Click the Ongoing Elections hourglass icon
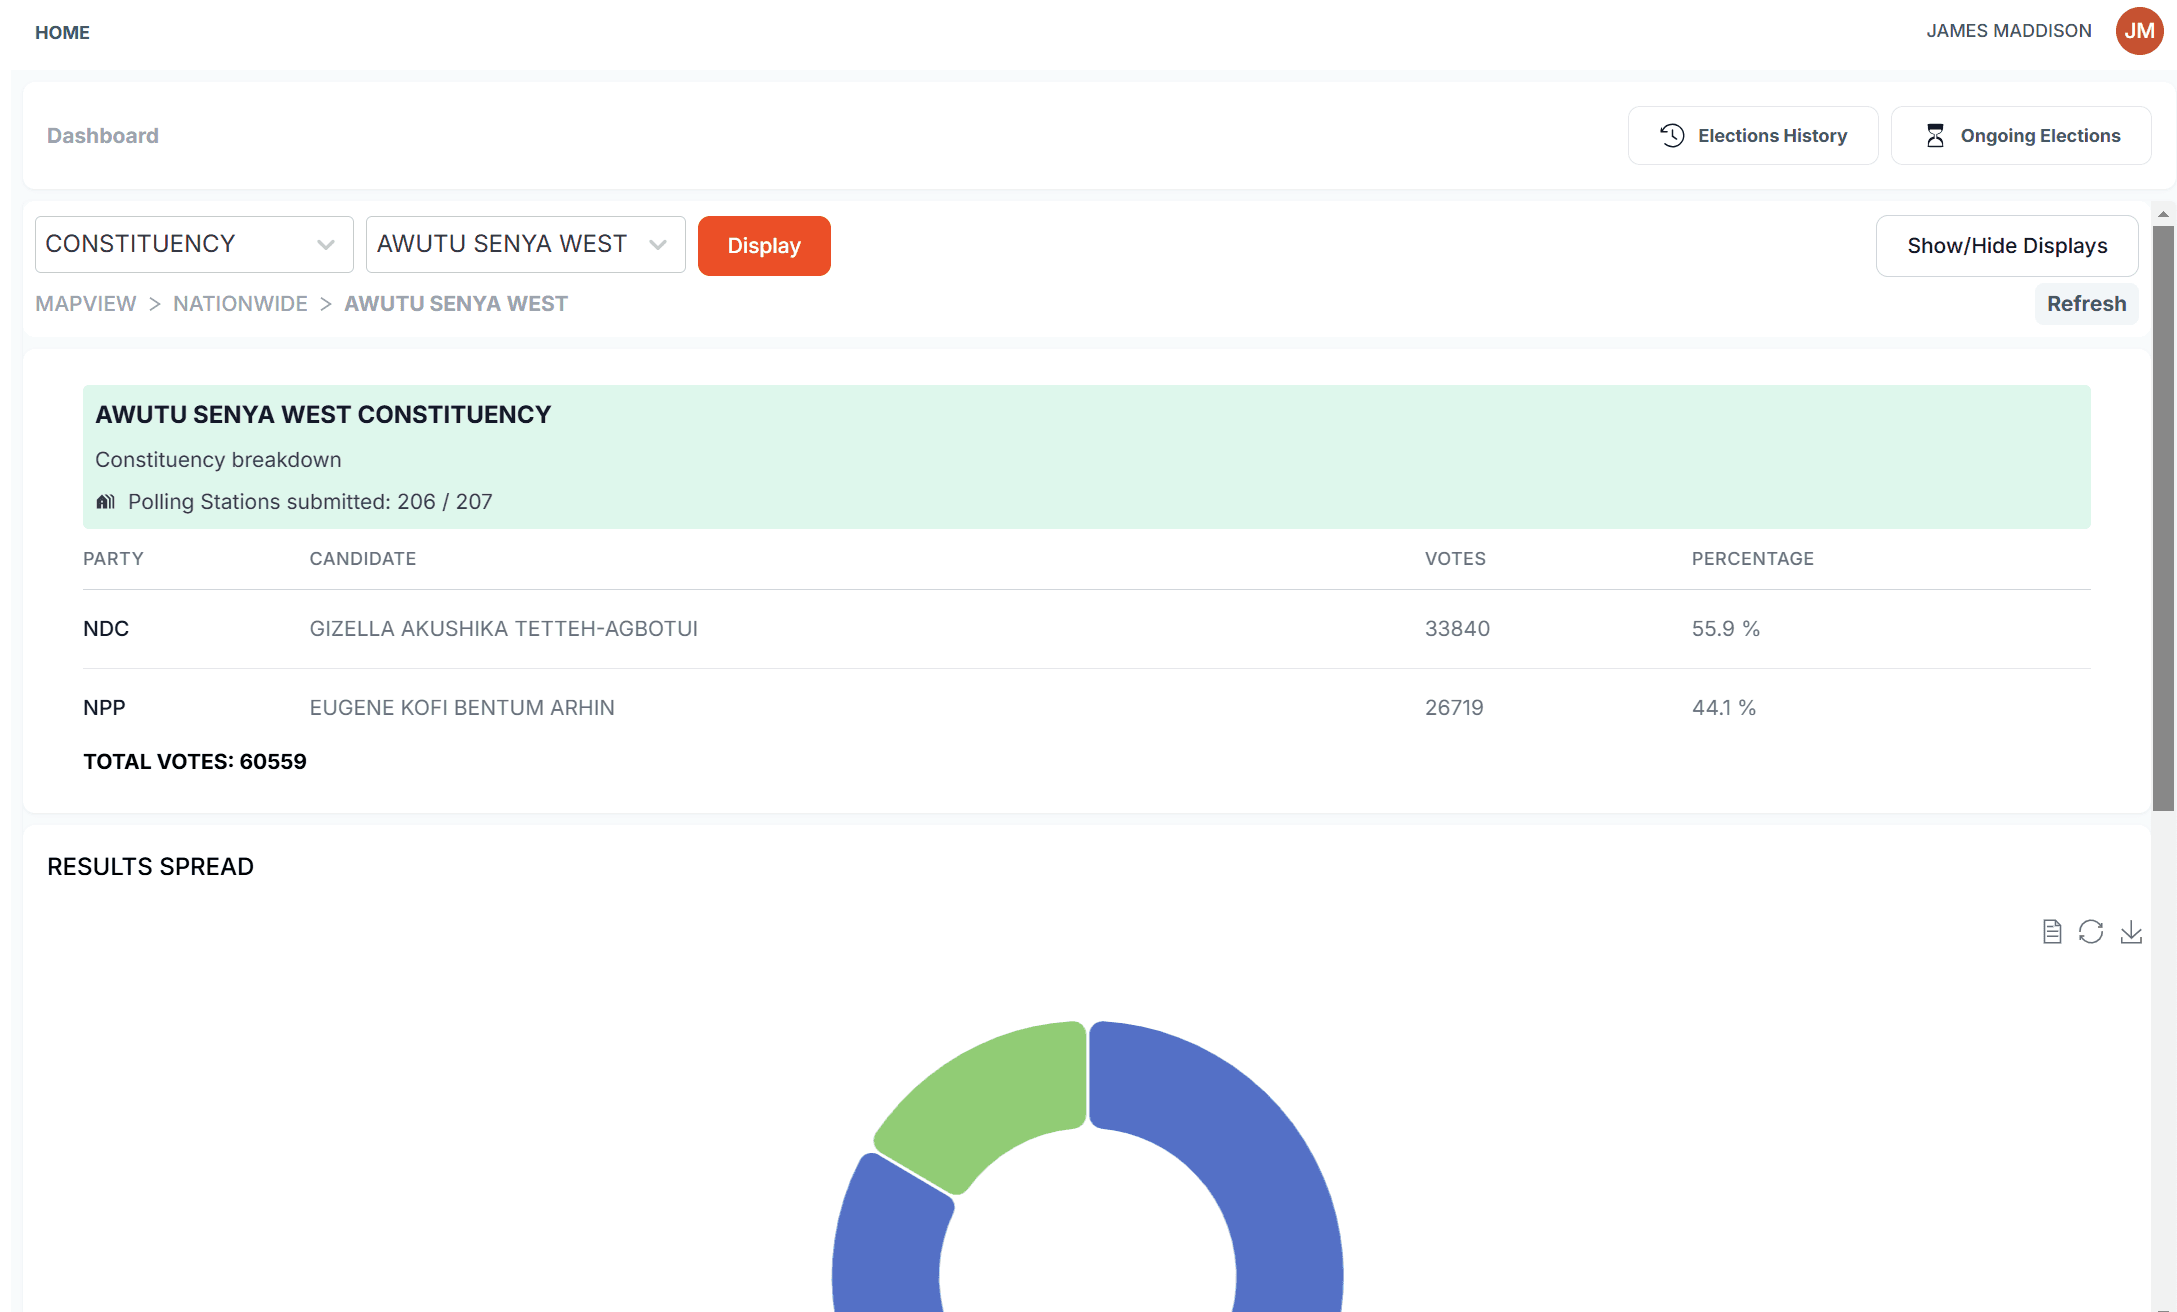Screen dimensions: 2177x1312 [x=1935, y=136]
